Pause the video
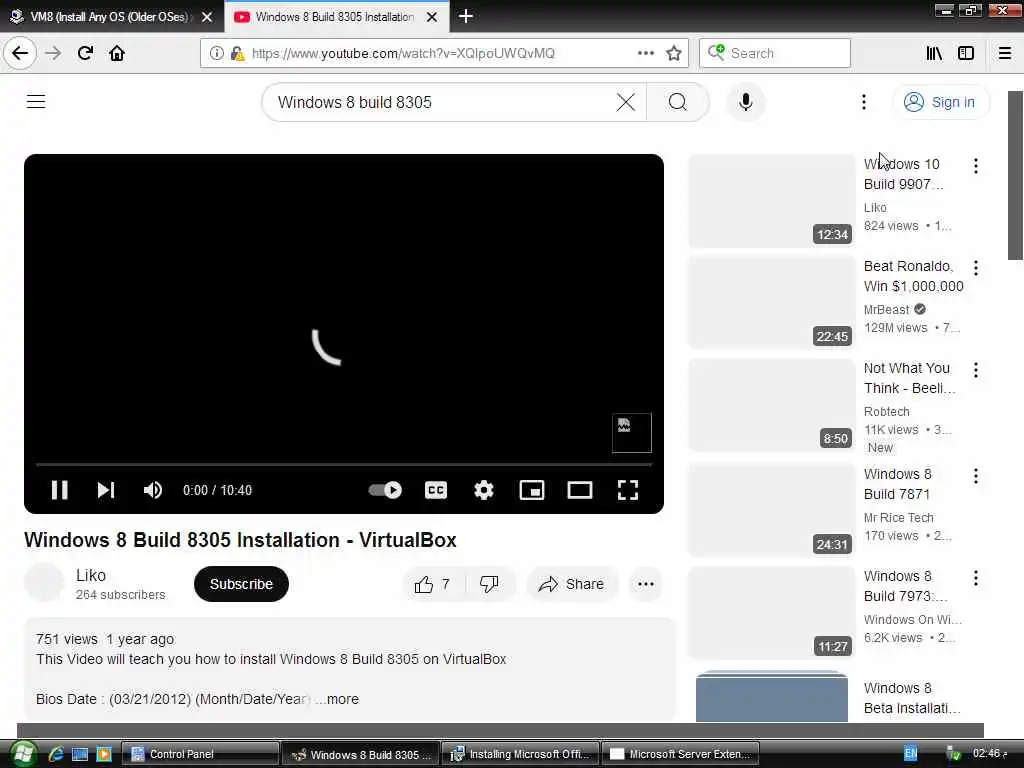Viewport: 1024px width, 768px height. coord(59,490)
